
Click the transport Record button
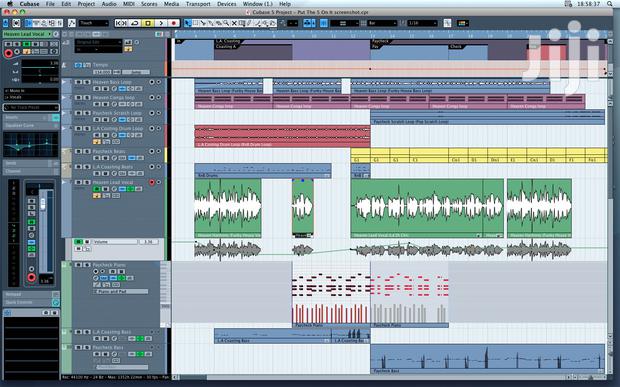173,23
